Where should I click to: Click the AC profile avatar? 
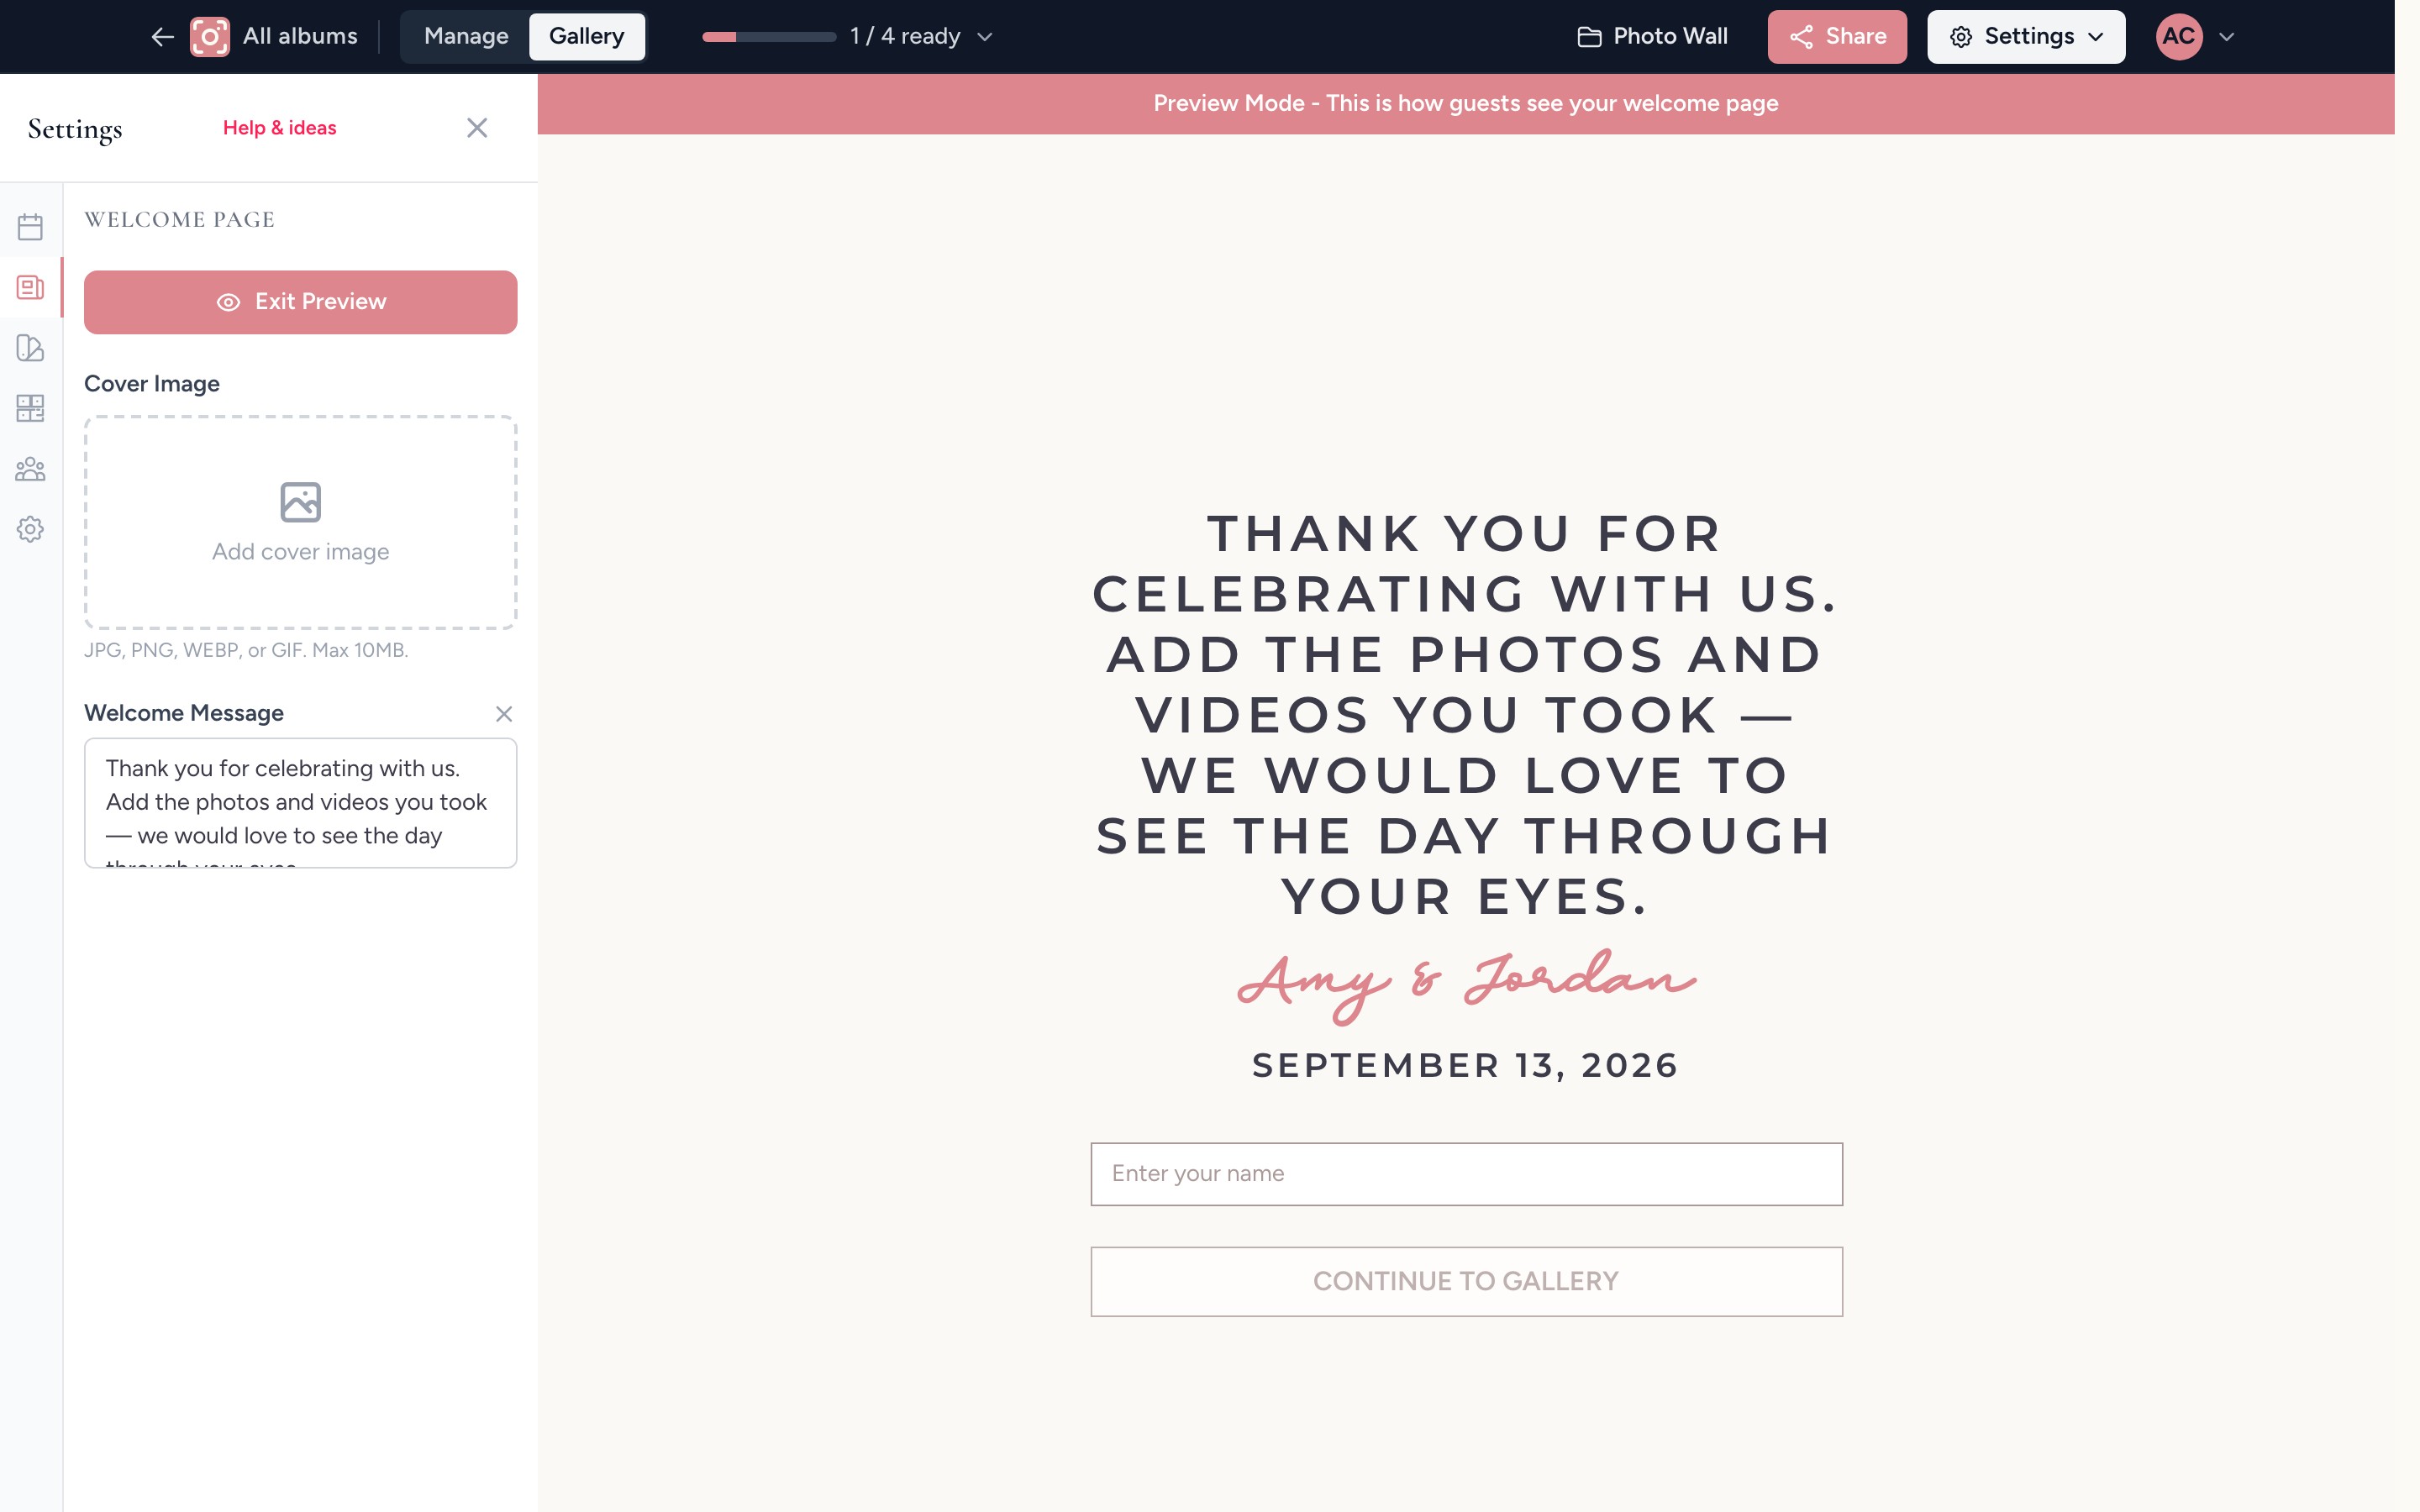click(2179, 37)
